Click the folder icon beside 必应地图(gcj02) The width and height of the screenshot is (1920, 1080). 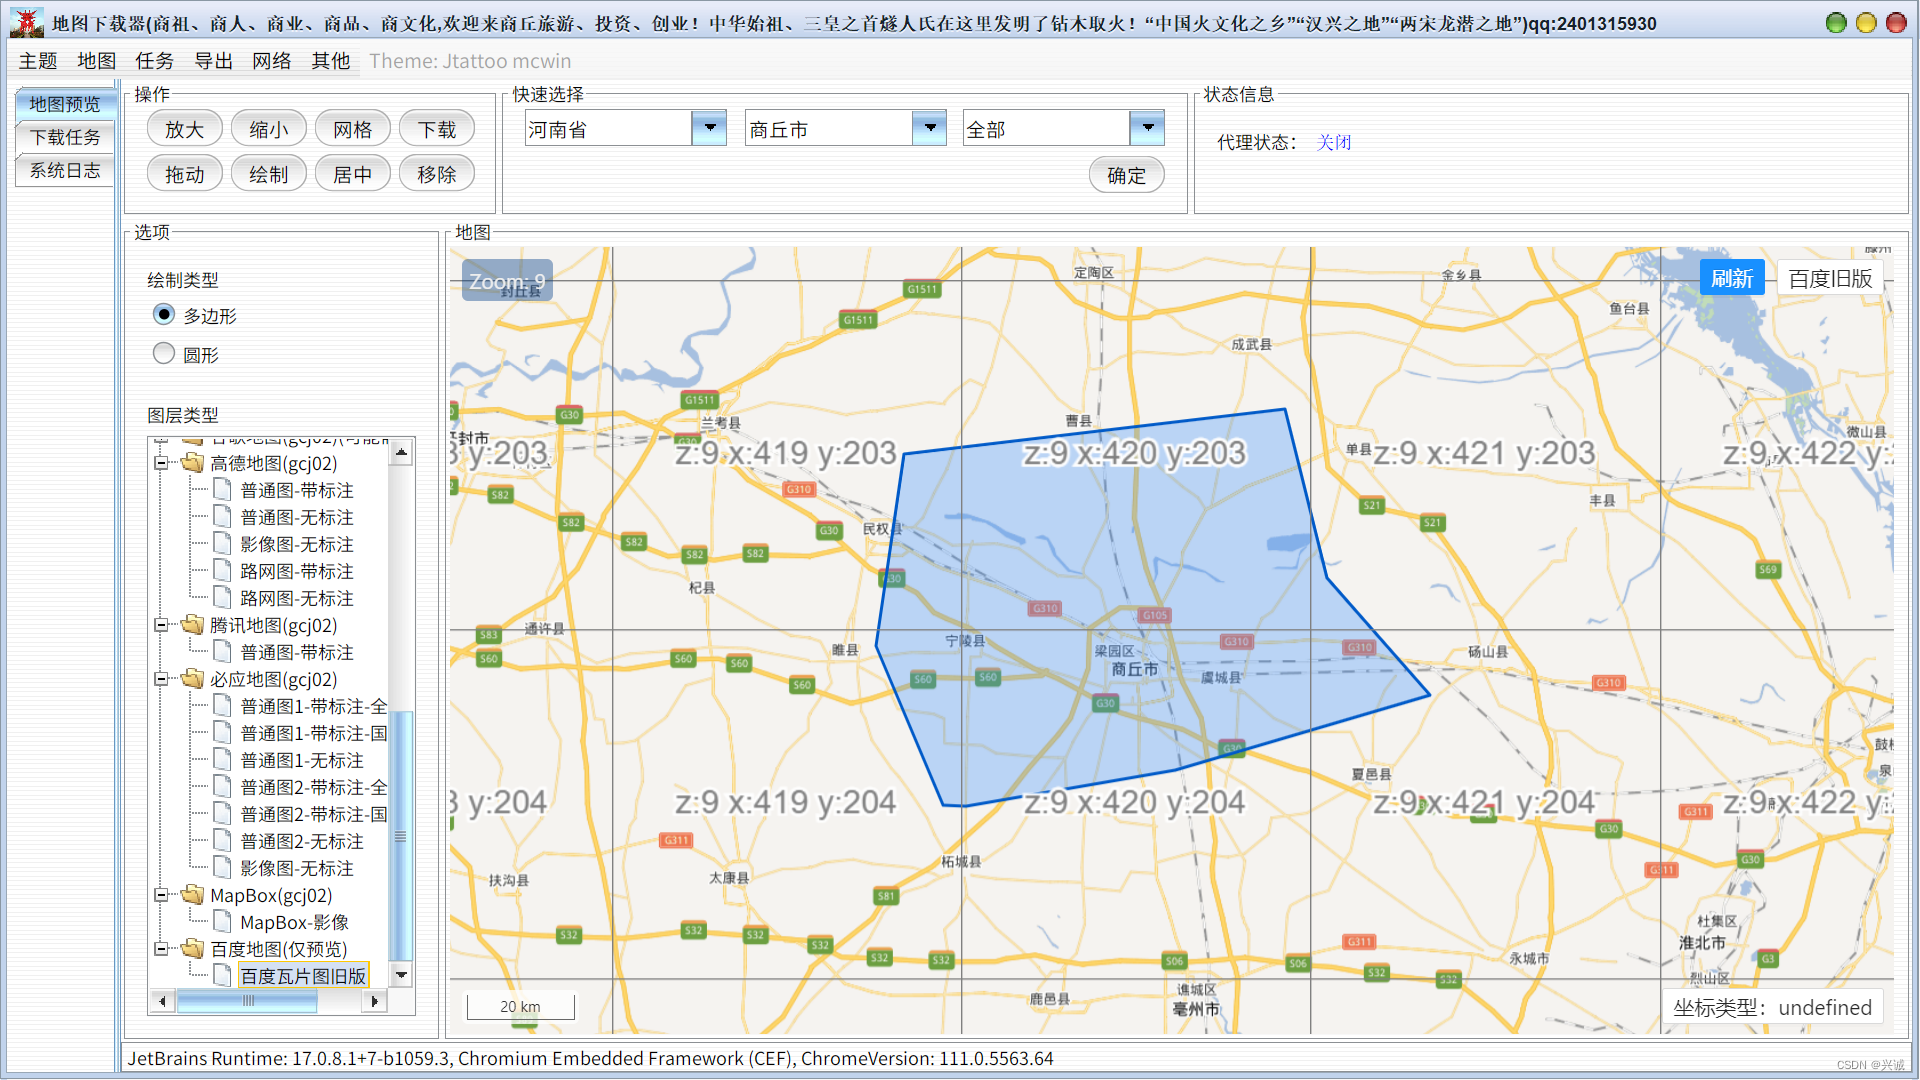click(193, 679)
